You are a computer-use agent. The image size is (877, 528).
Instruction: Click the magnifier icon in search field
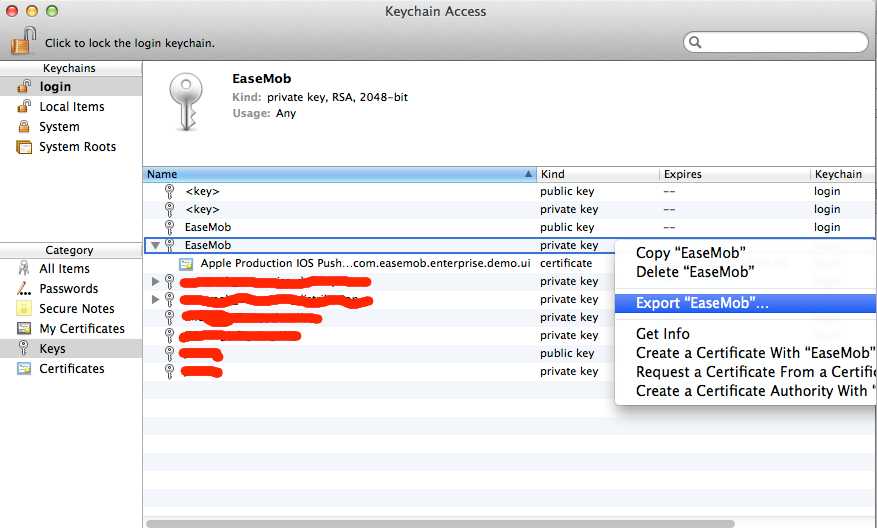[x=695, y=42]
